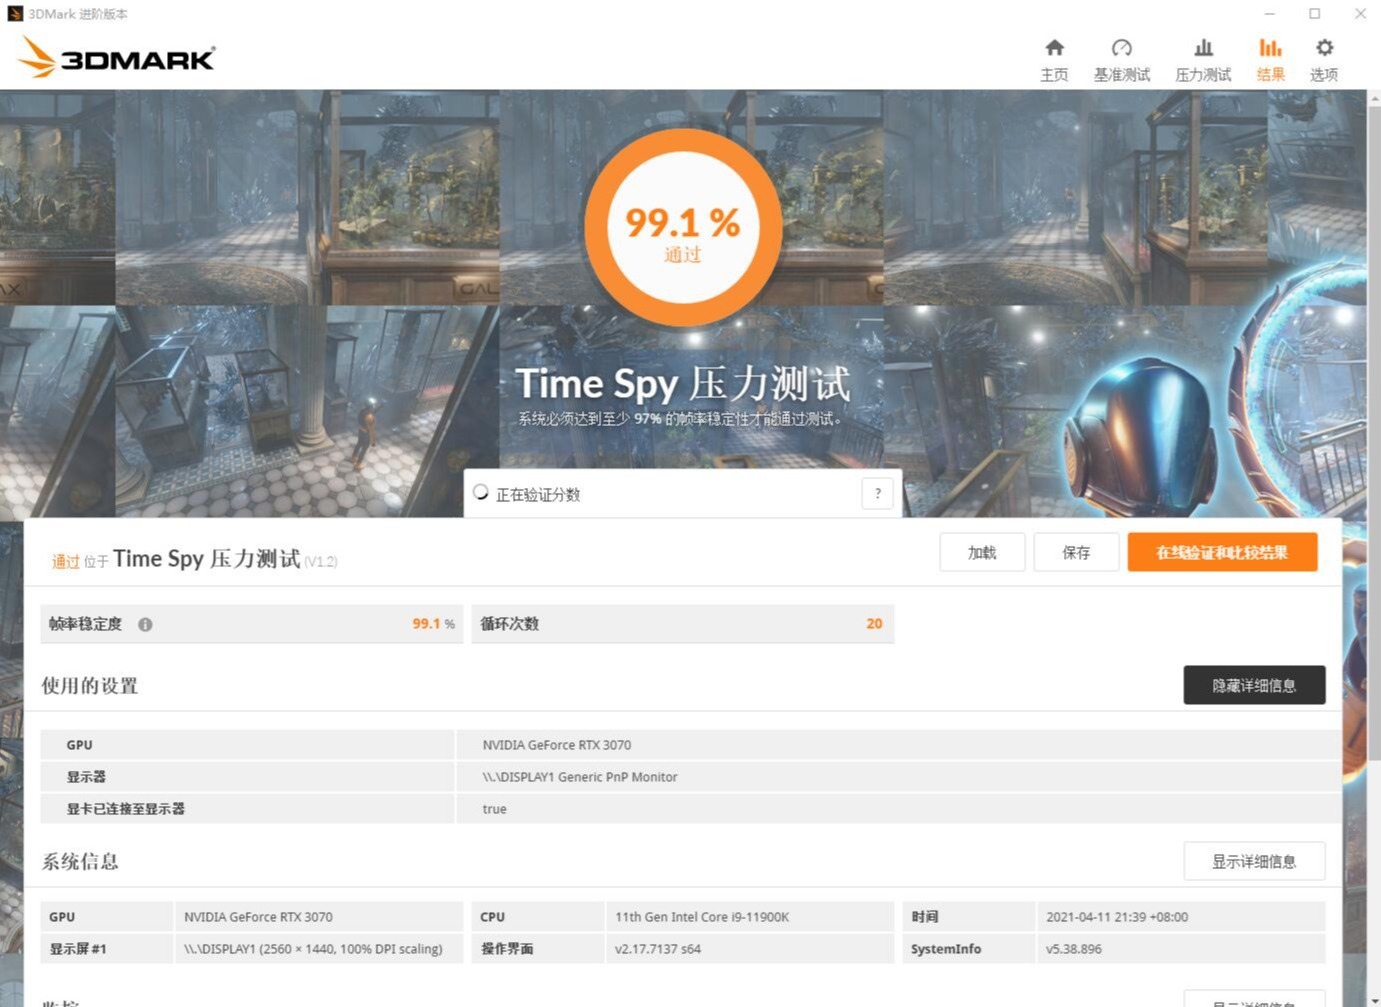The width and height of the screenshot is (1381, 1007).
Task: Click the 99.1% circular pass indicator
Action: [x=683, y=227]
